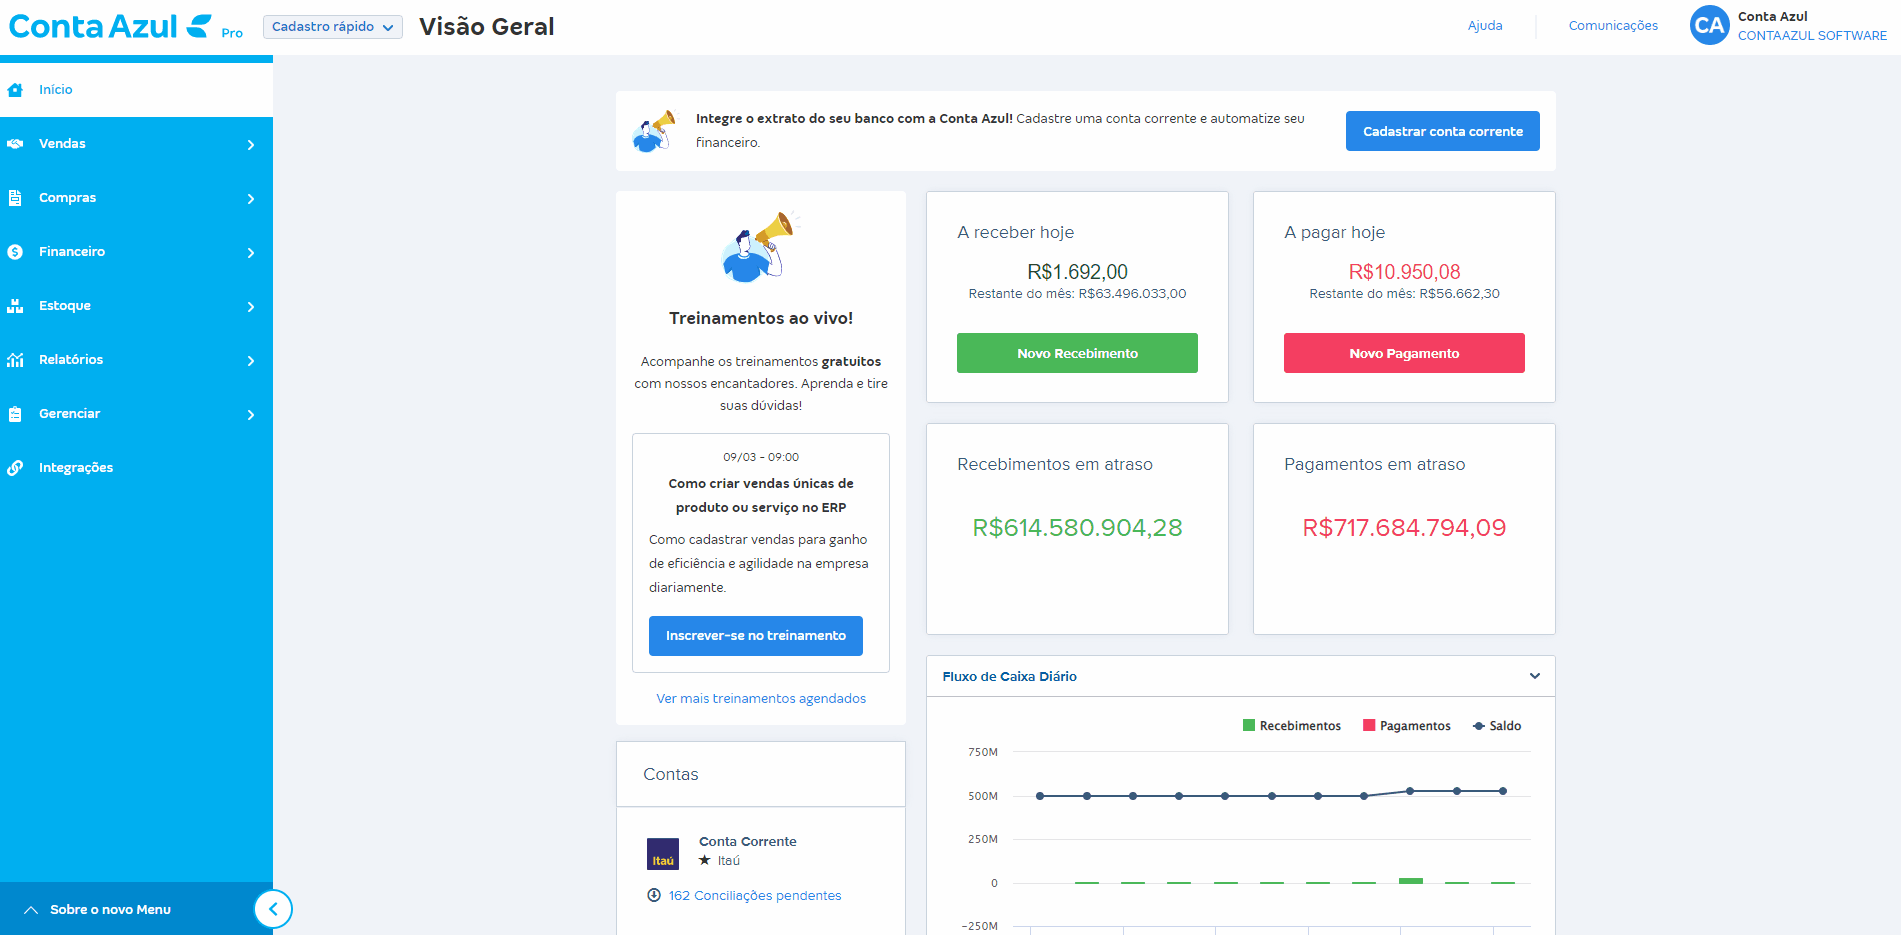Screen dimensions: 1901x935
Task: Click Pagamentos em atraso R$717.684.794,09 value
Action: point(1404,528)
